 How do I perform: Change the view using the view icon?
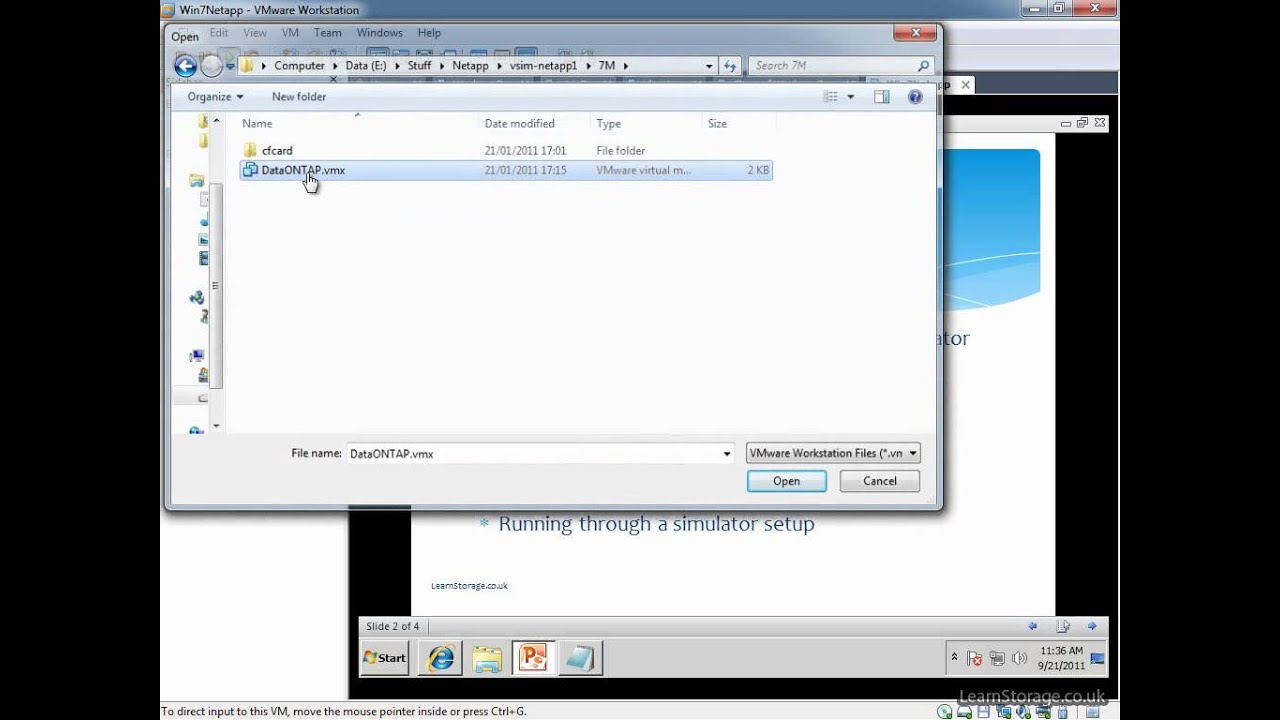(x=830, y=97)
